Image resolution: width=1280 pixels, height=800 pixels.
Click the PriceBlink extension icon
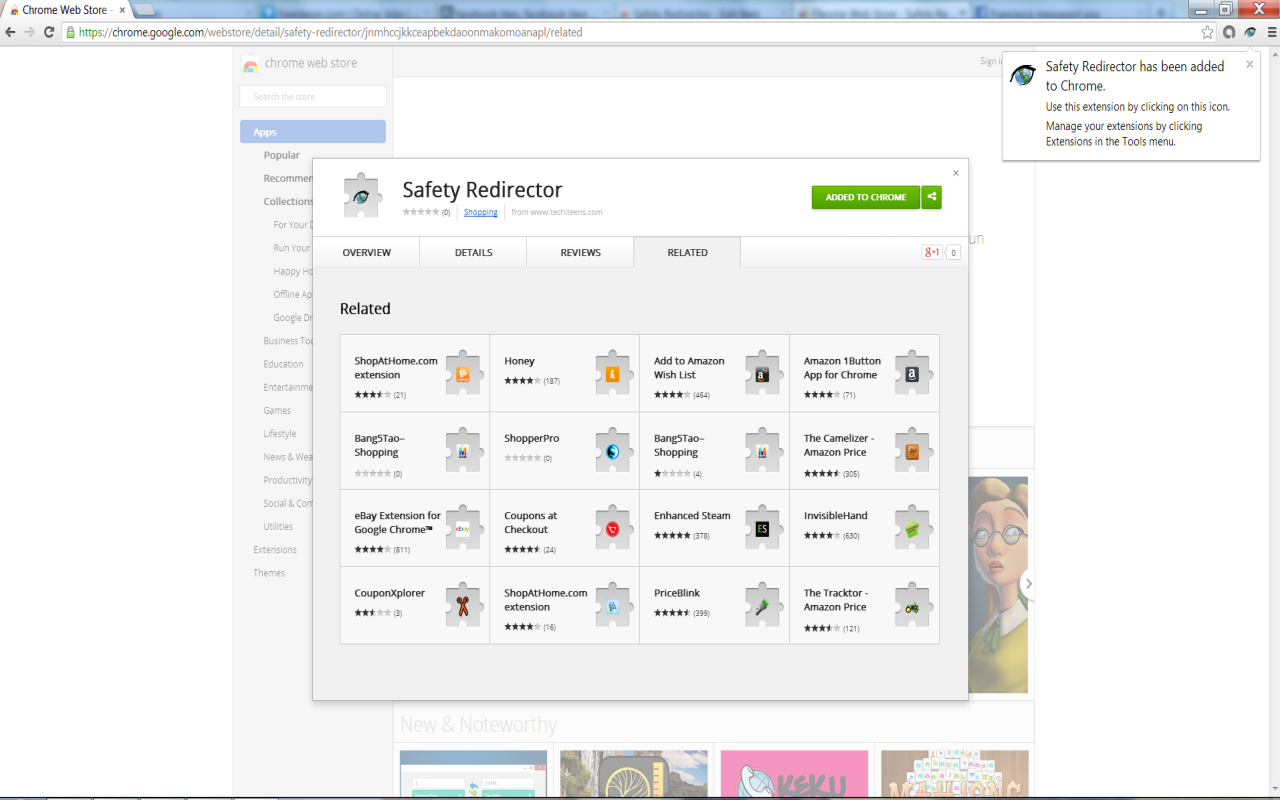[x=762, y=604]
